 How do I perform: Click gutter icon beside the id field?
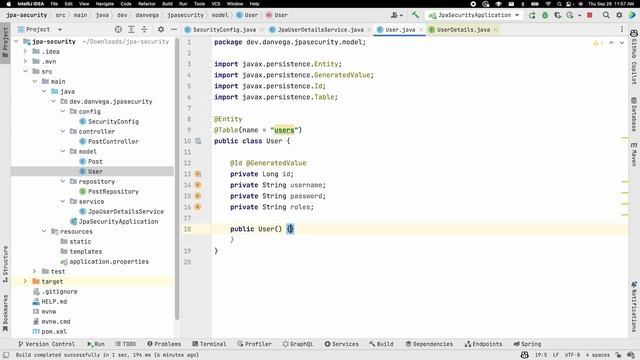pyautogui.click(x=198, y=174)
